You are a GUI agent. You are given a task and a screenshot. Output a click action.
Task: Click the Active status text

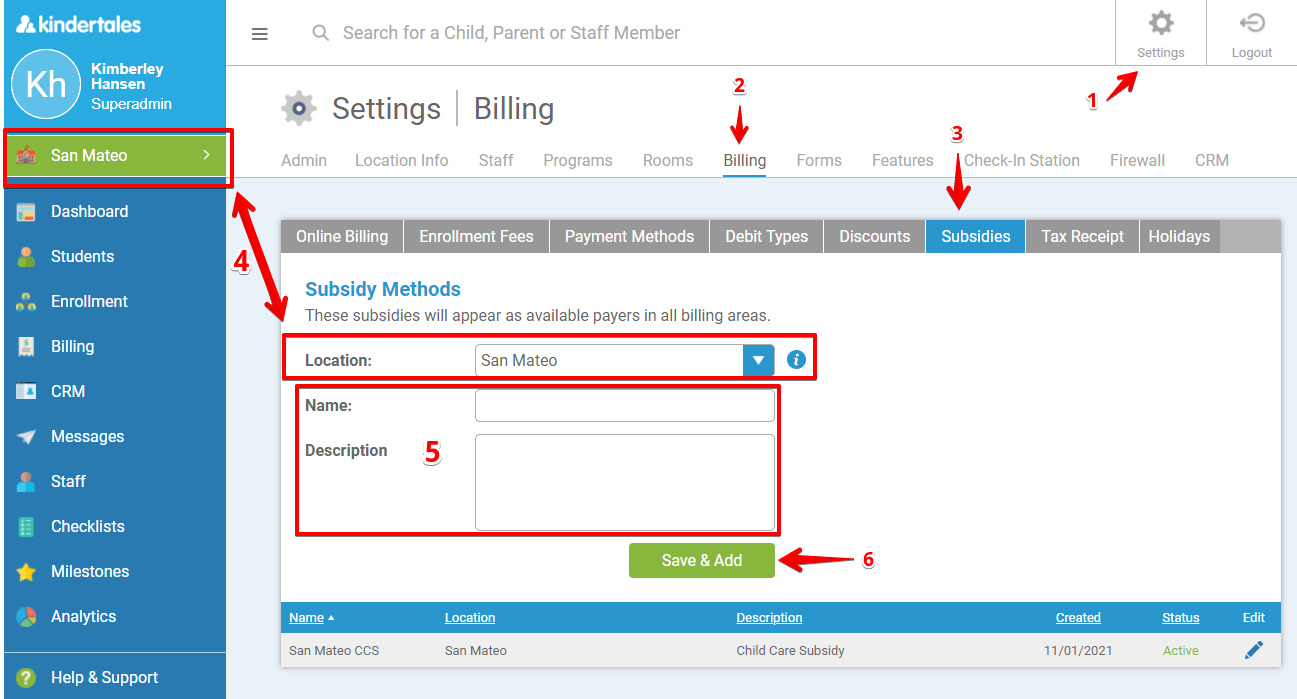click(x=1180, y=650)
